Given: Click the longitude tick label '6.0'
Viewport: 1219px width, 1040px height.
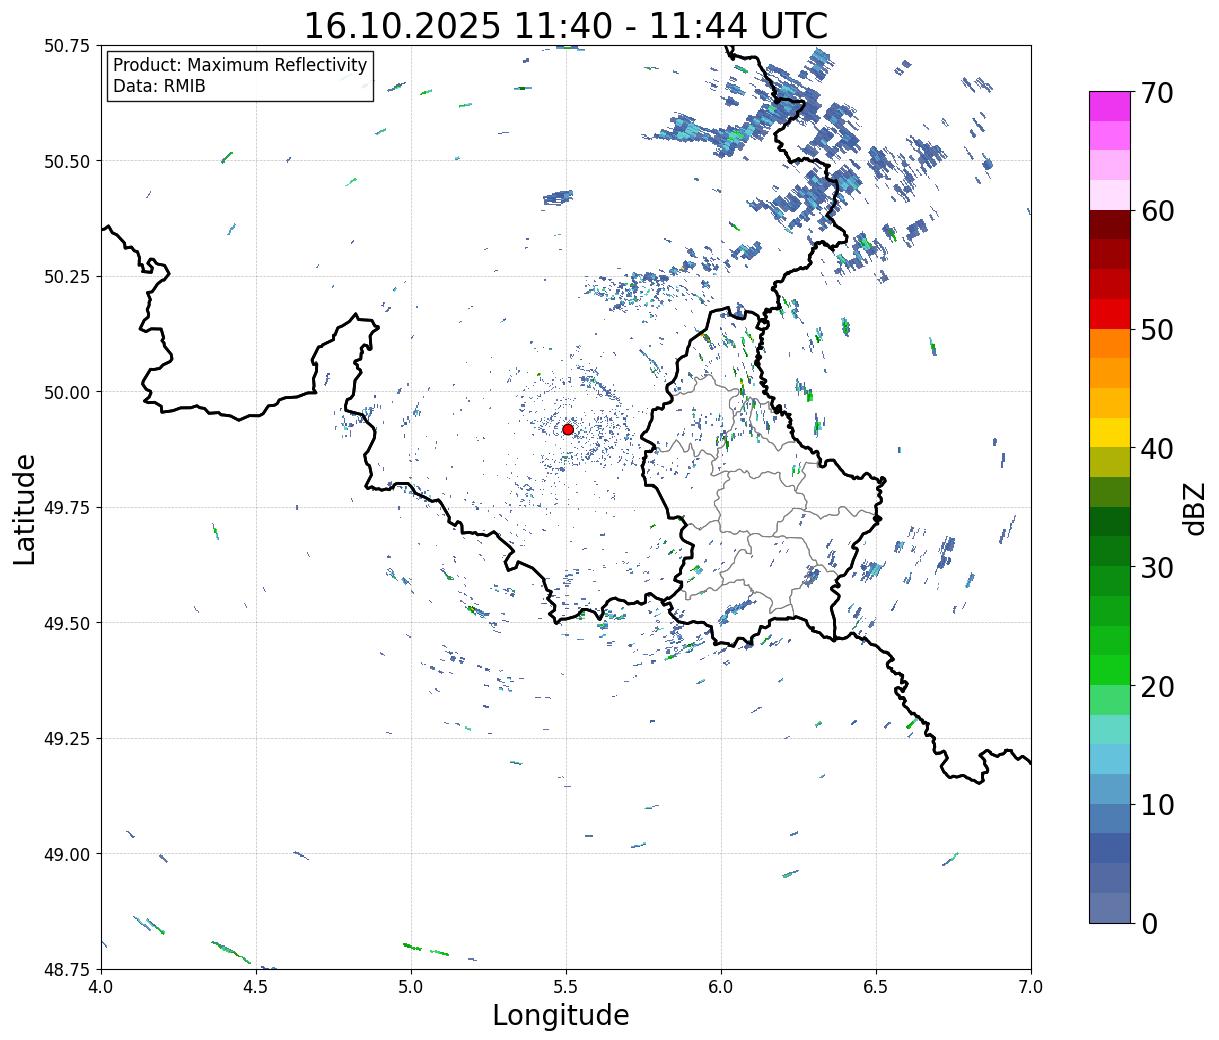Looking at the screenshot, I should pos(721,987).
